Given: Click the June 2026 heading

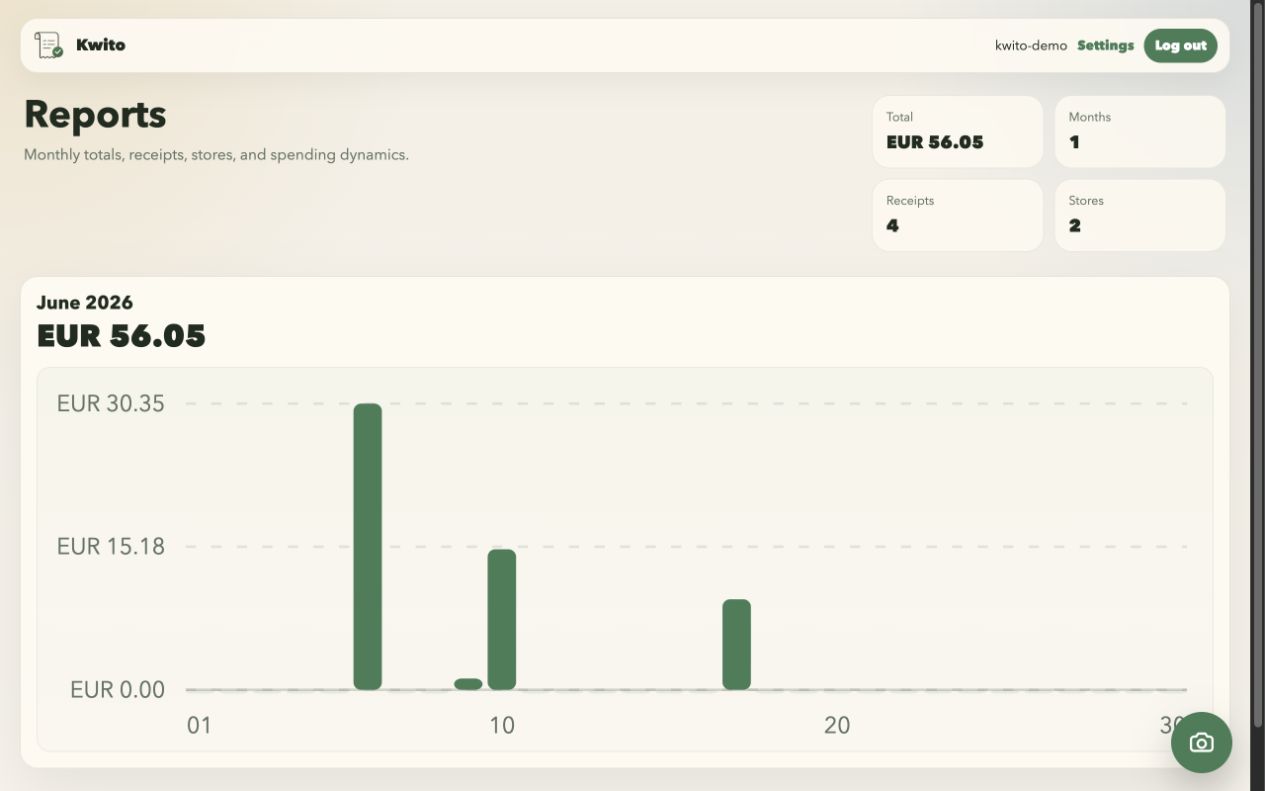Looking at the screenshot, I should coord(85,302).
